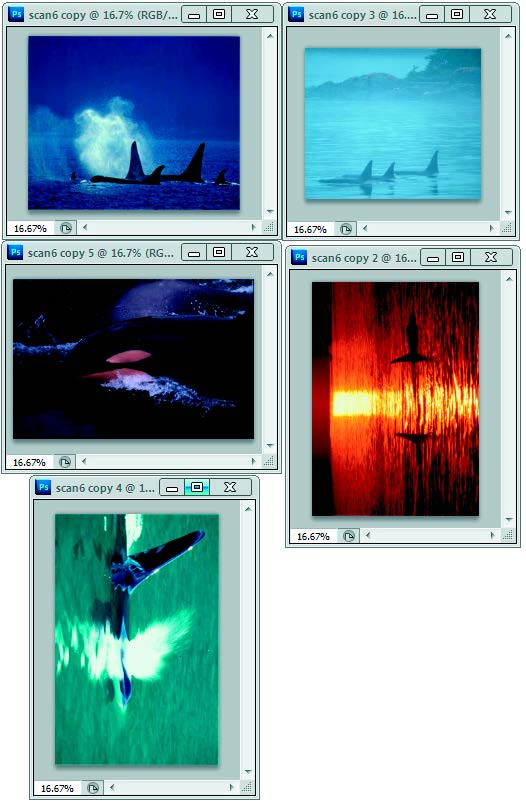Close the scan6 copy 2 window
The image size is (526, 805).
491,257
